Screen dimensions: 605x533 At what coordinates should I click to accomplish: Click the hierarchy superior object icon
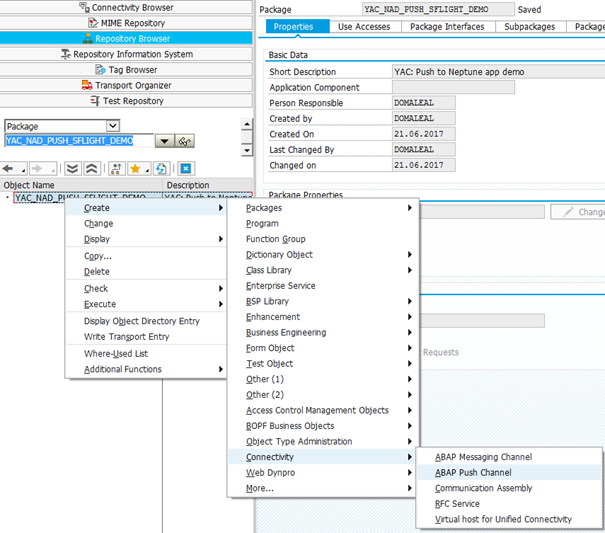pos(116,169)
